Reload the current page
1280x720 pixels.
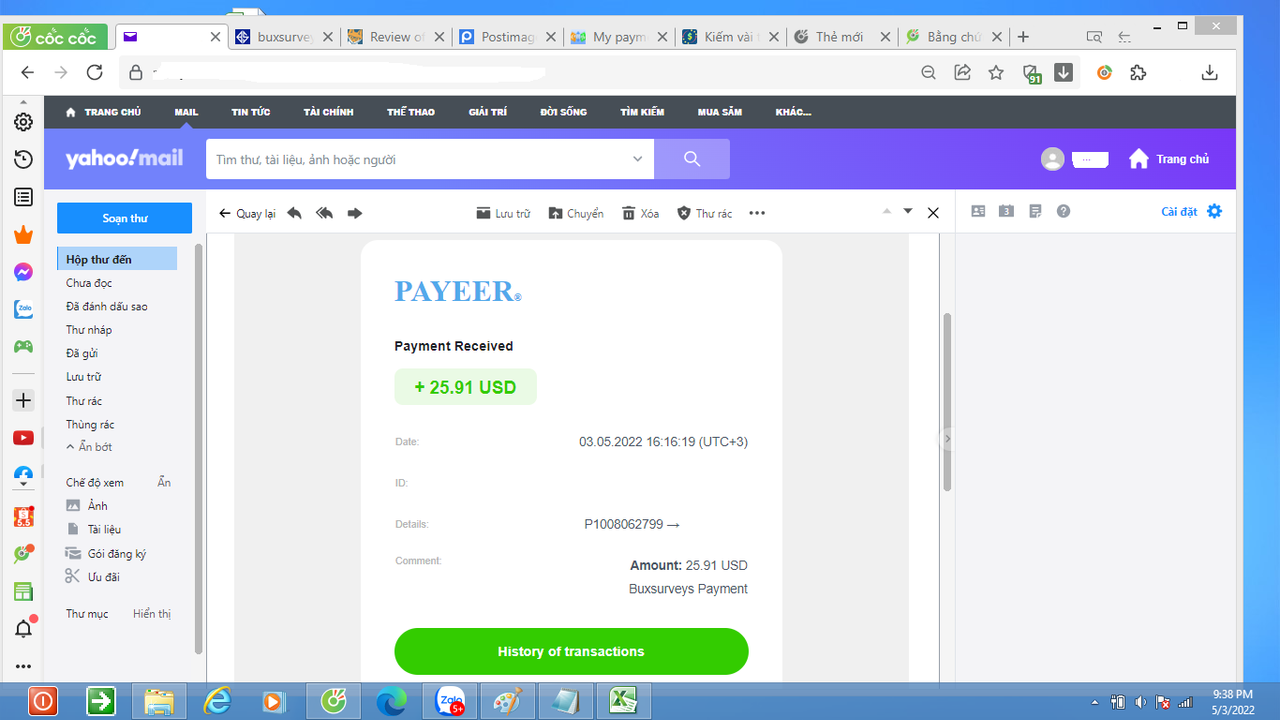[95, 72]
